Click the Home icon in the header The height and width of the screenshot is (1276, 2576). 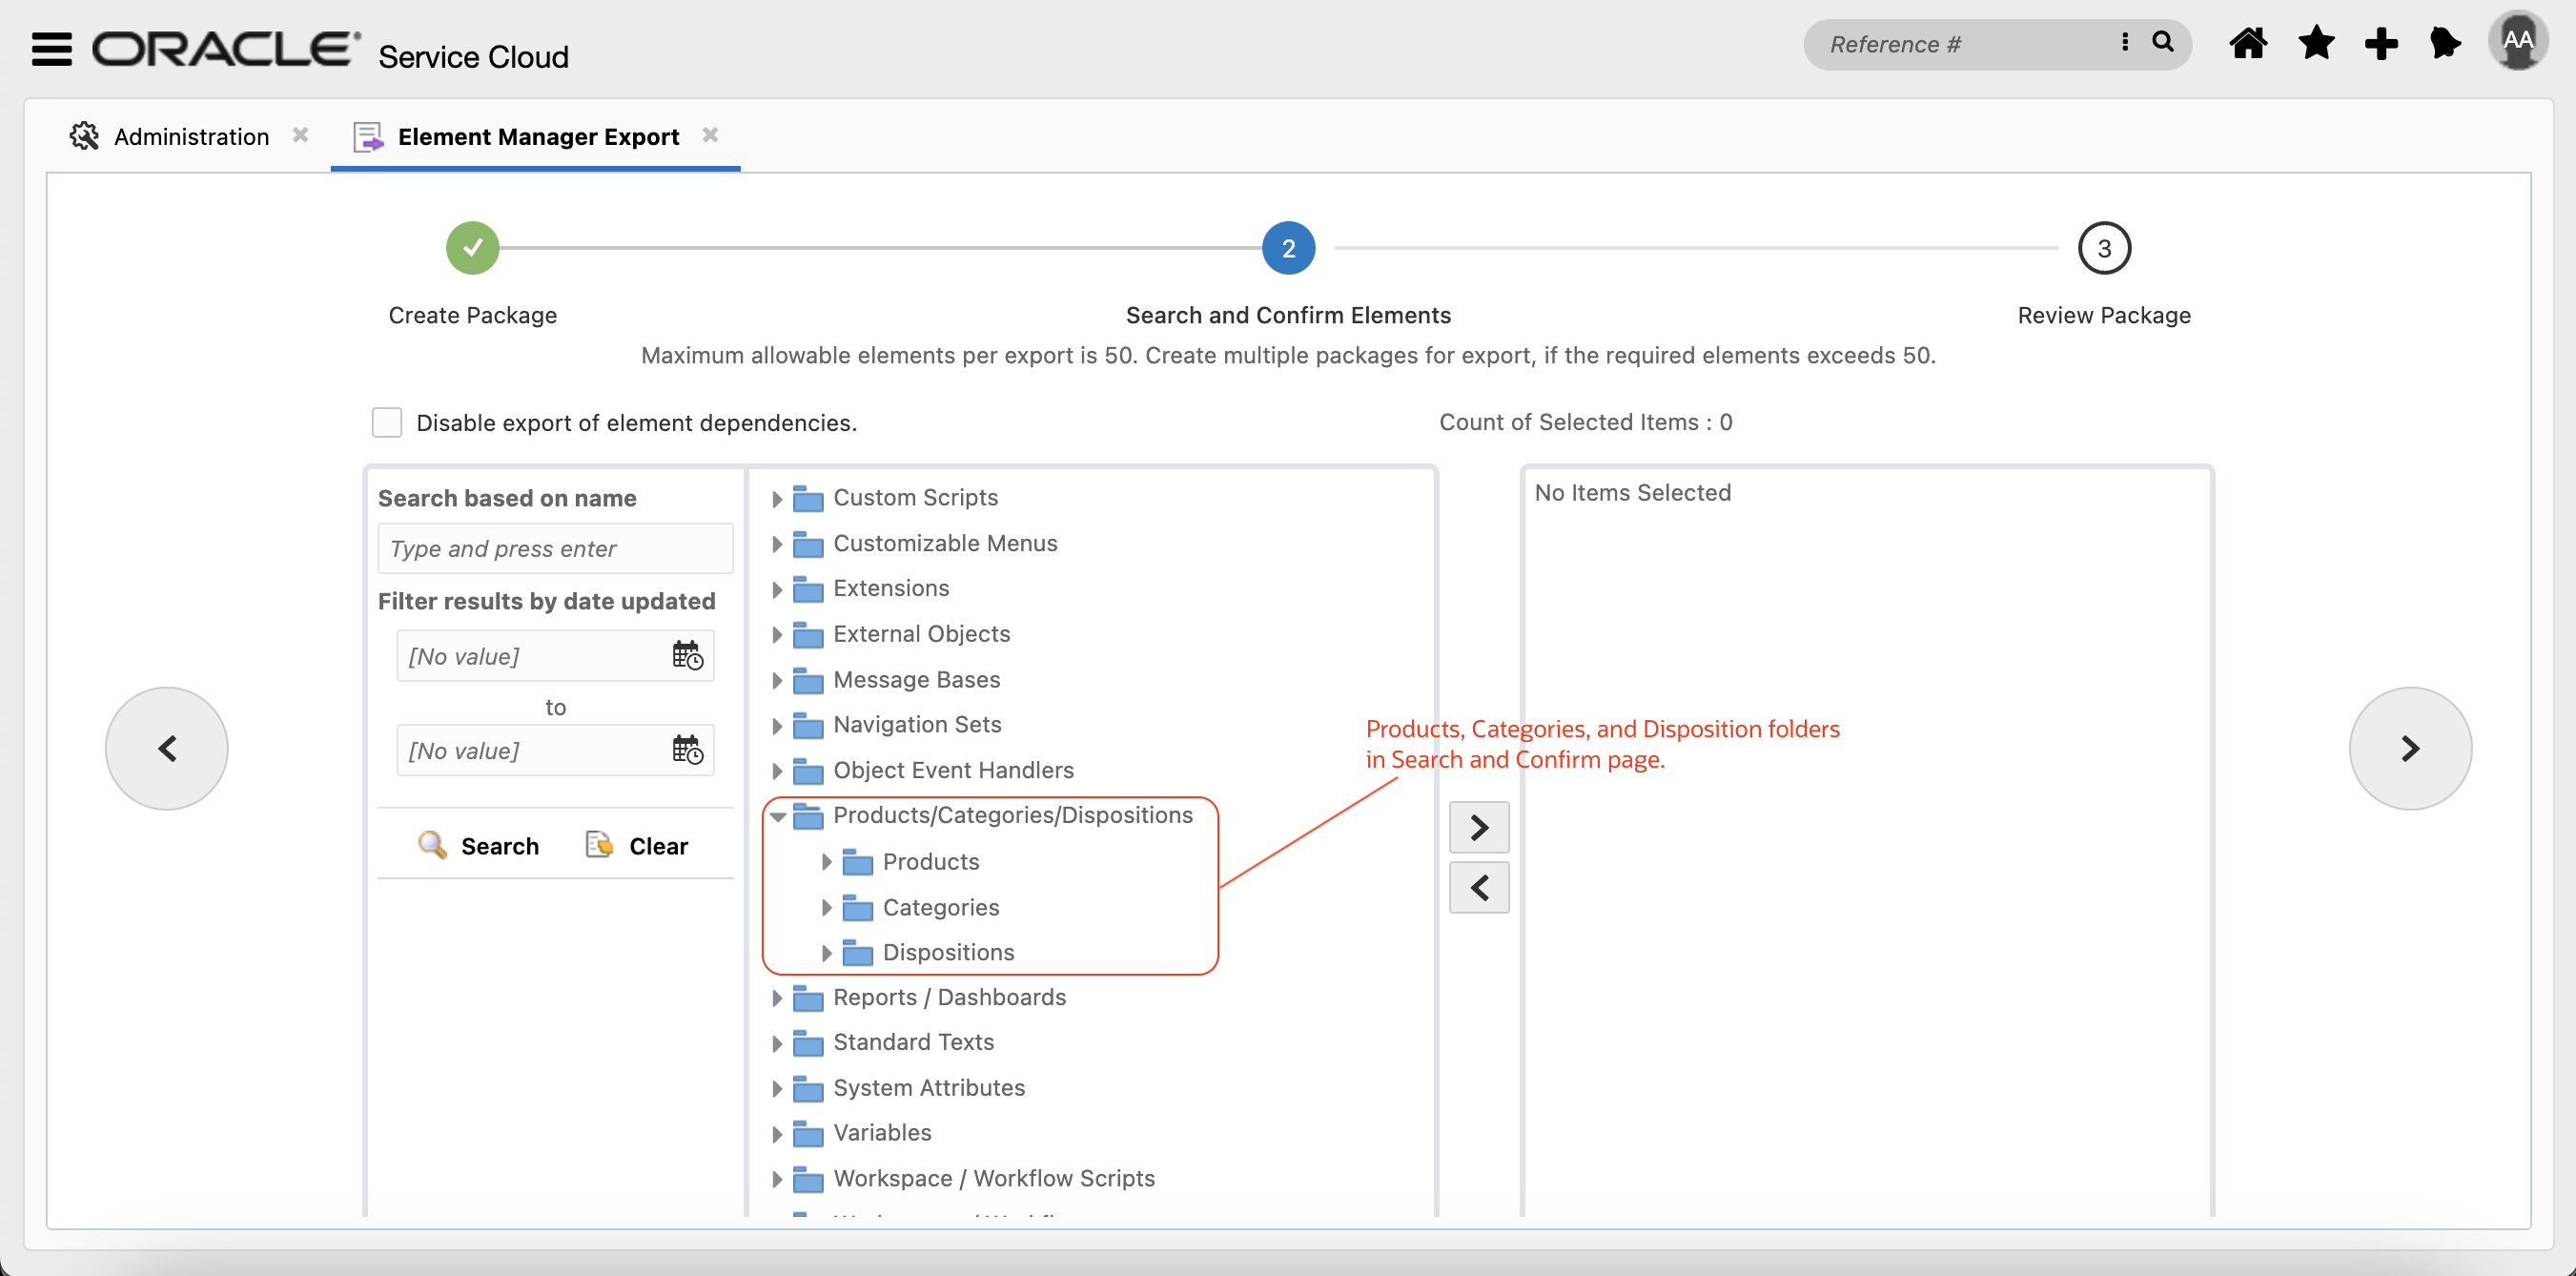(x=2247, y=44)
